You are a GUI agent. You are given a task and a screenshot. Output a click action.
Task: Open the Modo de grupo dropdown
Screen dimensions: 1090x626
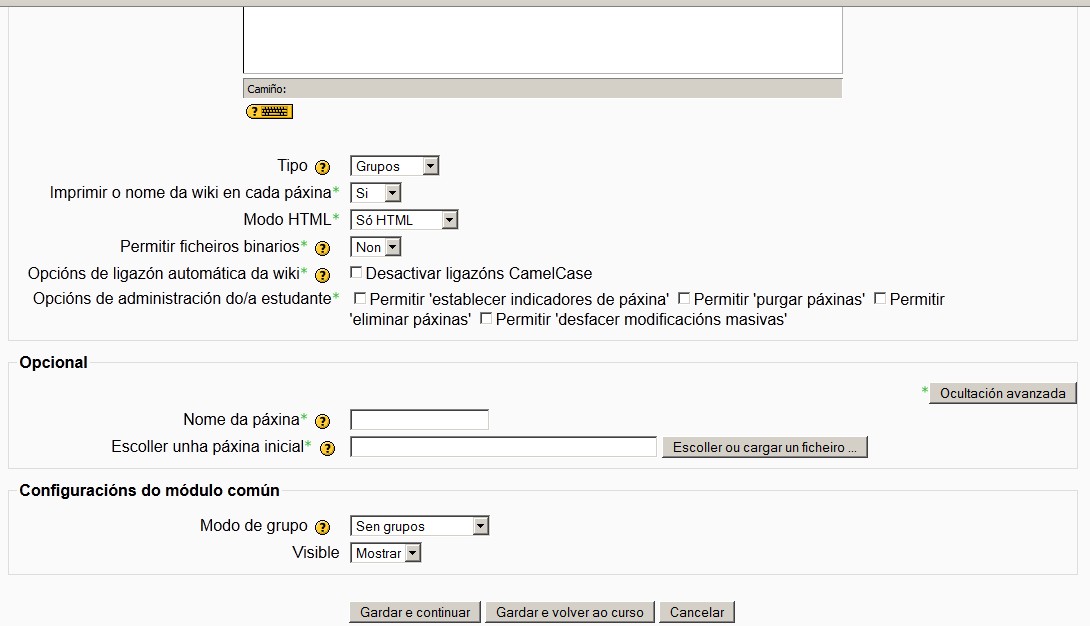point(419,526)
